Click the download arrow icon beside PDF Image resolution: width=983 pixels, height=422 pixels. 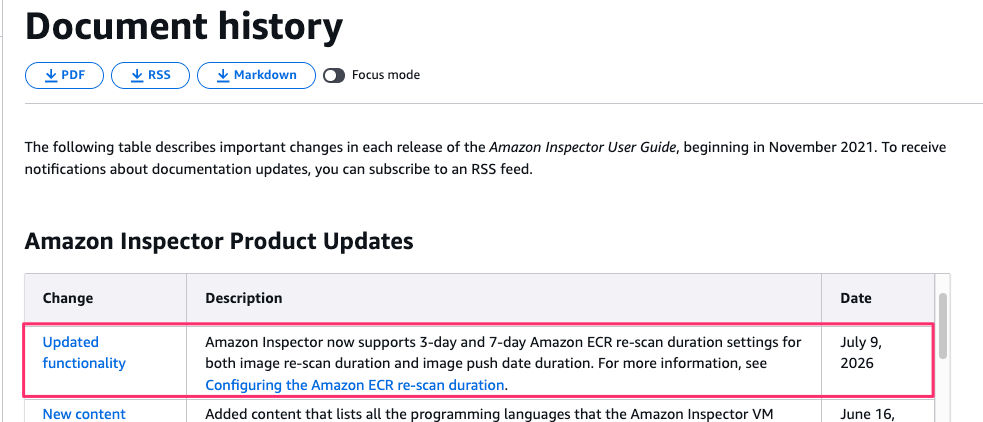[x=51, y=75]
